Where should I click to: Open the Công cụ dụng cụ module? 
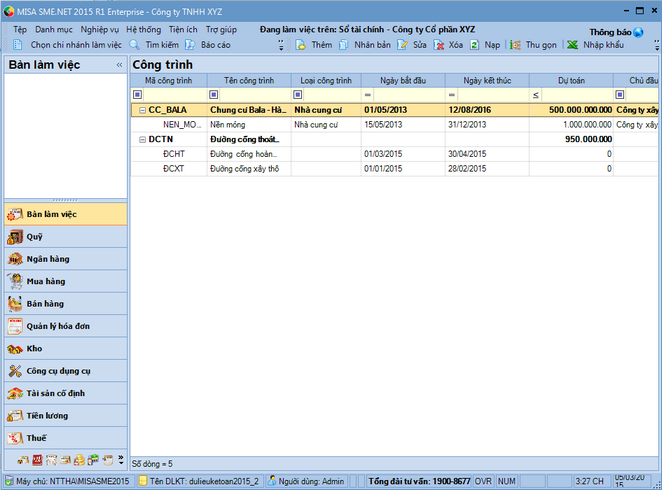click(66, 371)
